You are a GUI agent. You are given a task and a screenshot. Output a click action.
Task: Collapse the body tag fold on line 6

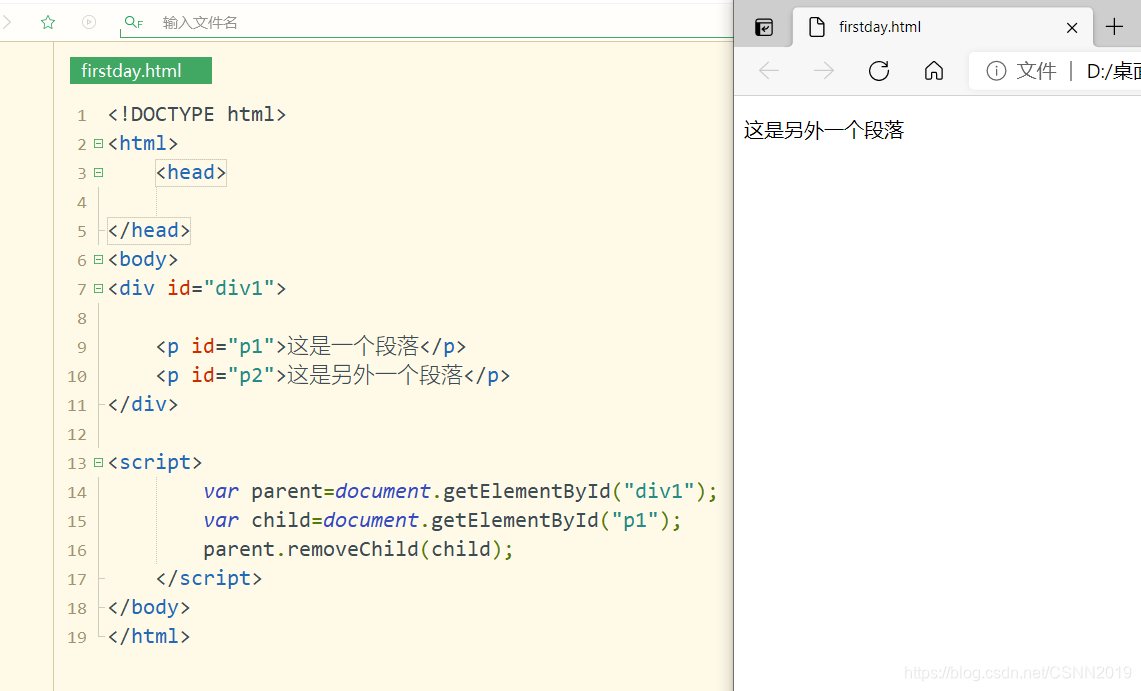[x=98, y=260]
